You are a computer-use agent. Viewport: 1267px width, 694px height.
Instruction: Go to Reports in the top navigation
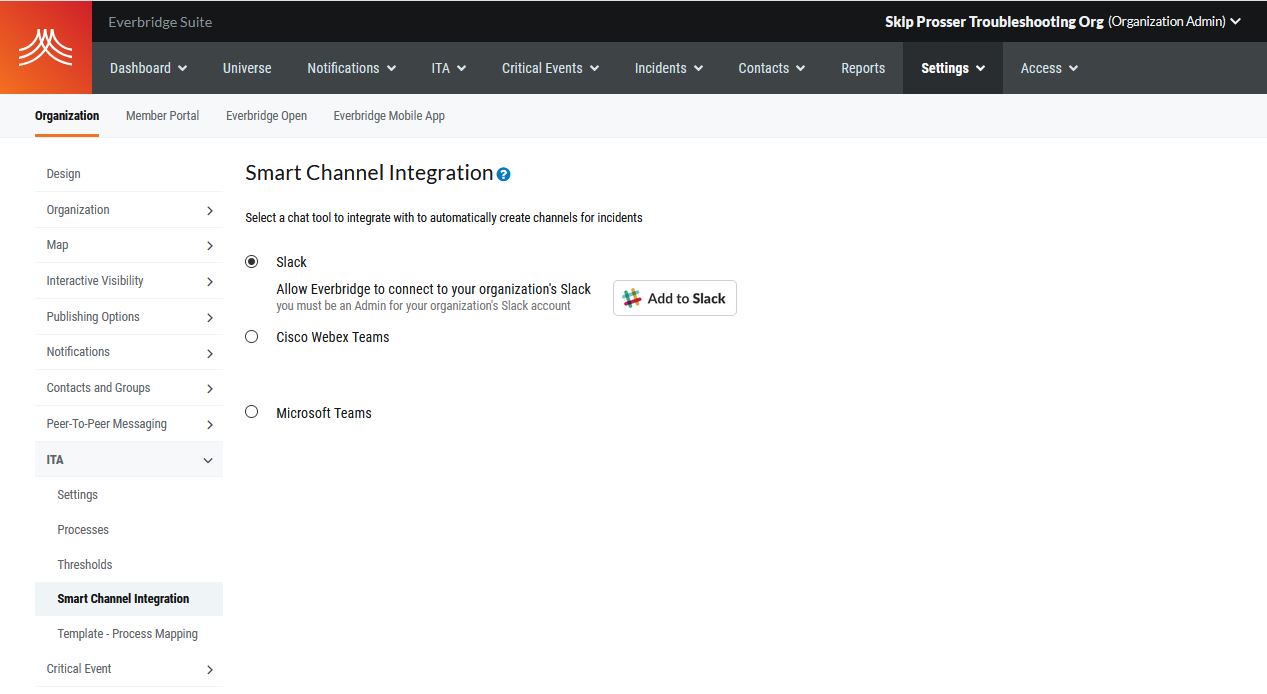(863, 68)
